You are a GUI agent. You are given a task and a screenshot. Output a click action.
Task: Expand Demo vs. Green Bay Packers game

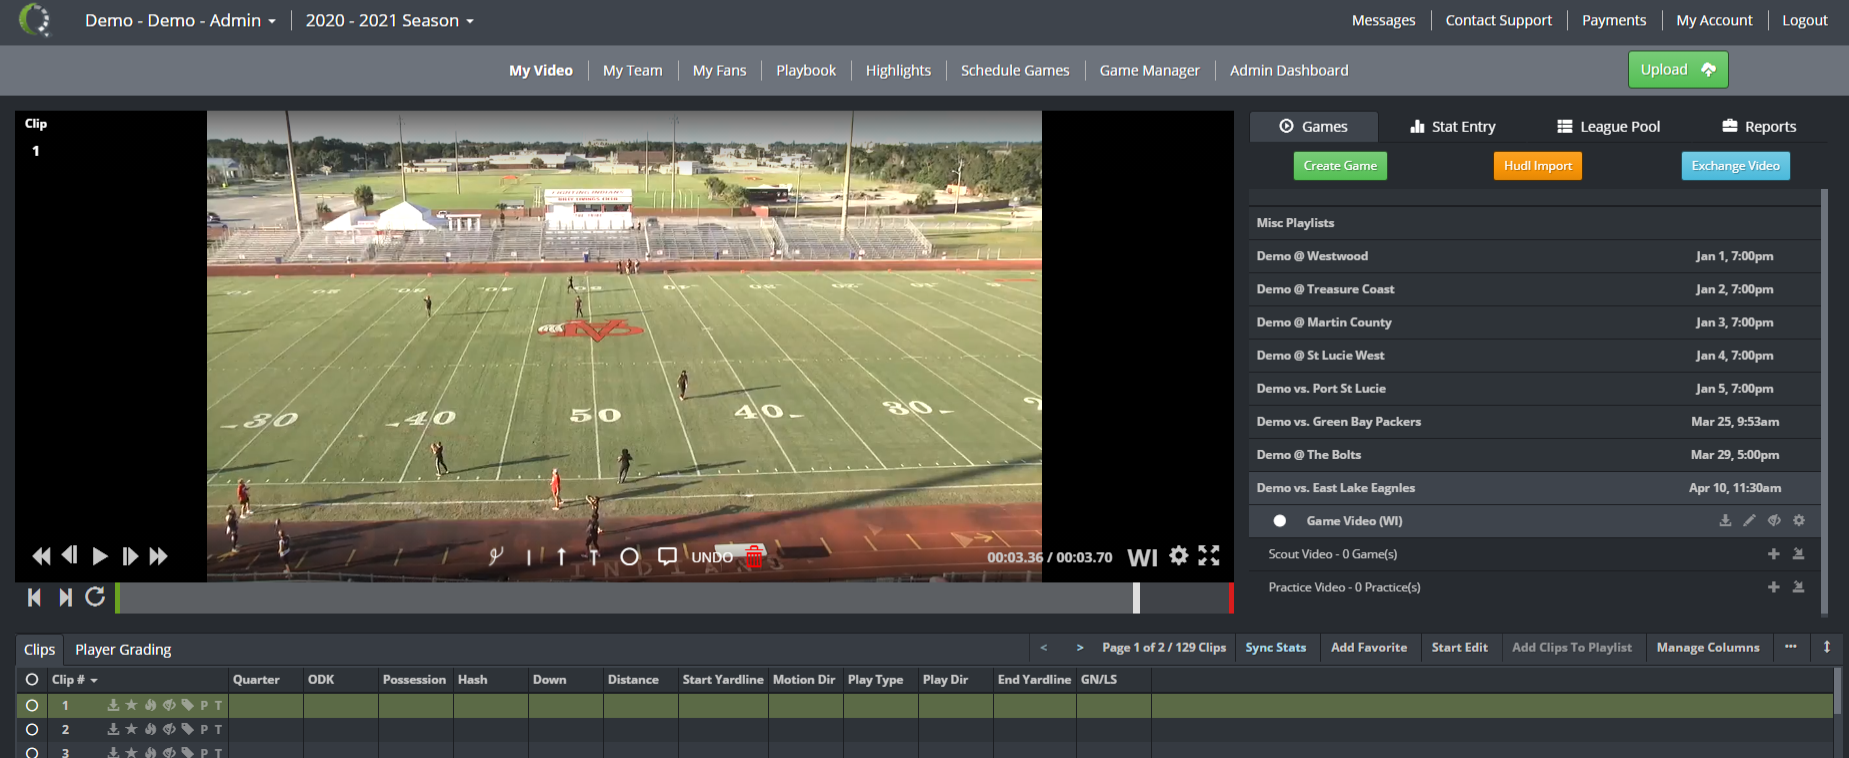(1535, 421)
